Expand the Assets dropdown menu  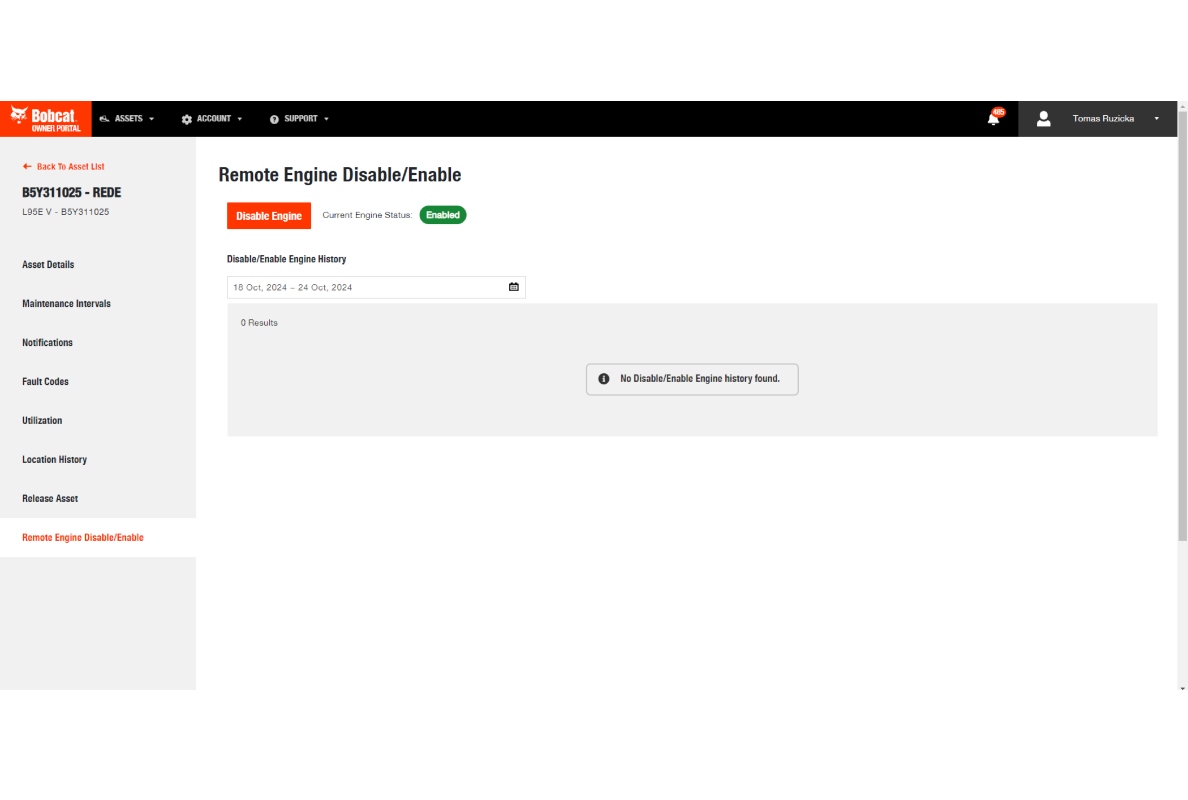[x=127, y=119]
